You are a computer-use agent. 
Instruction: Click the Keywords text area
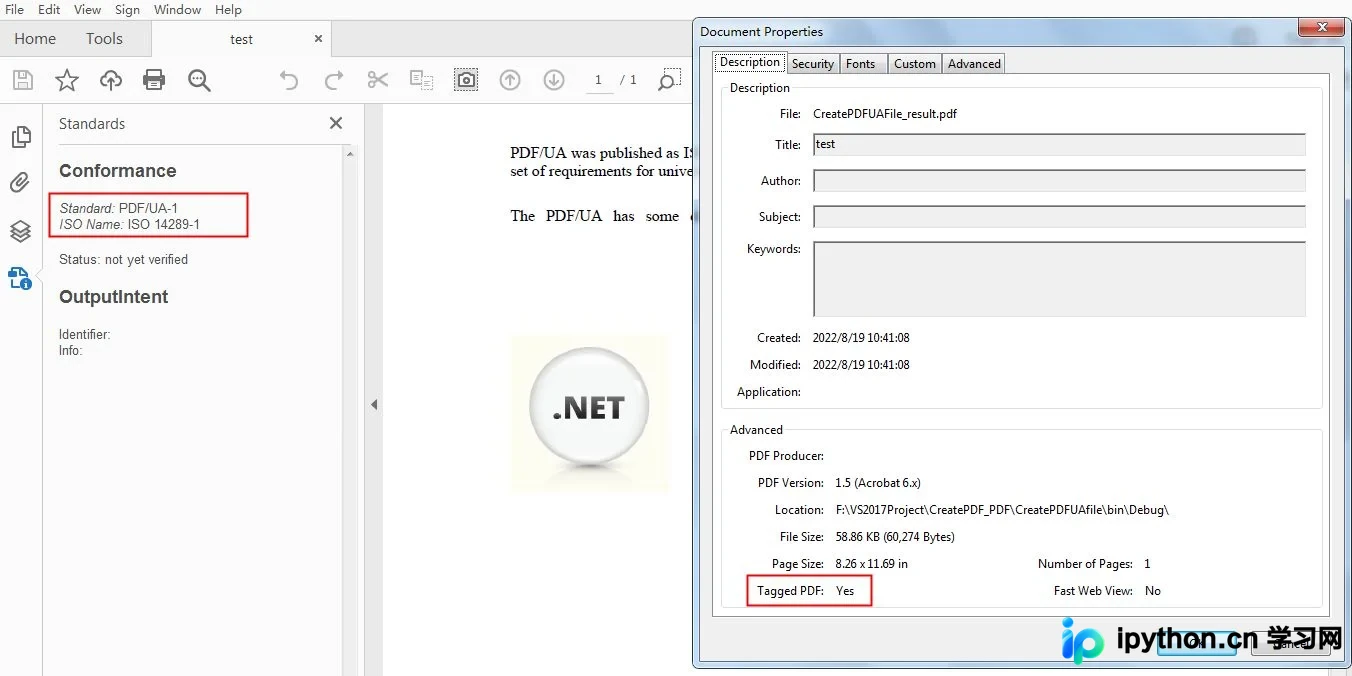click(1059, 279)
